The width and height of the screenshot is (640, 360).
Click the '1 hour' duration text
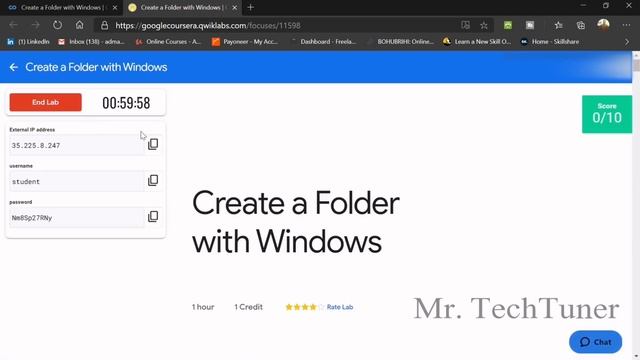pyautogui.click(x=203, y=307)
